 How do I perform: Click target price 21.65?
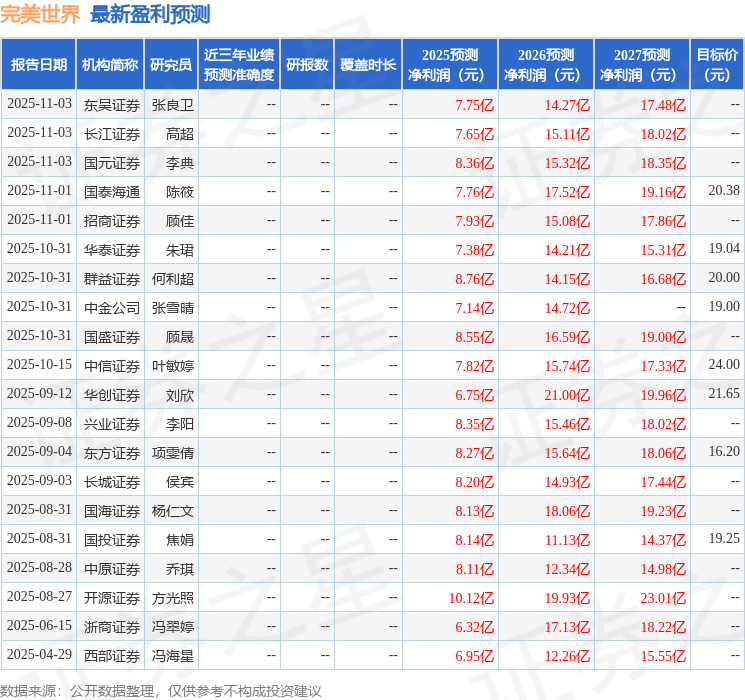click(x=724, y=393)
